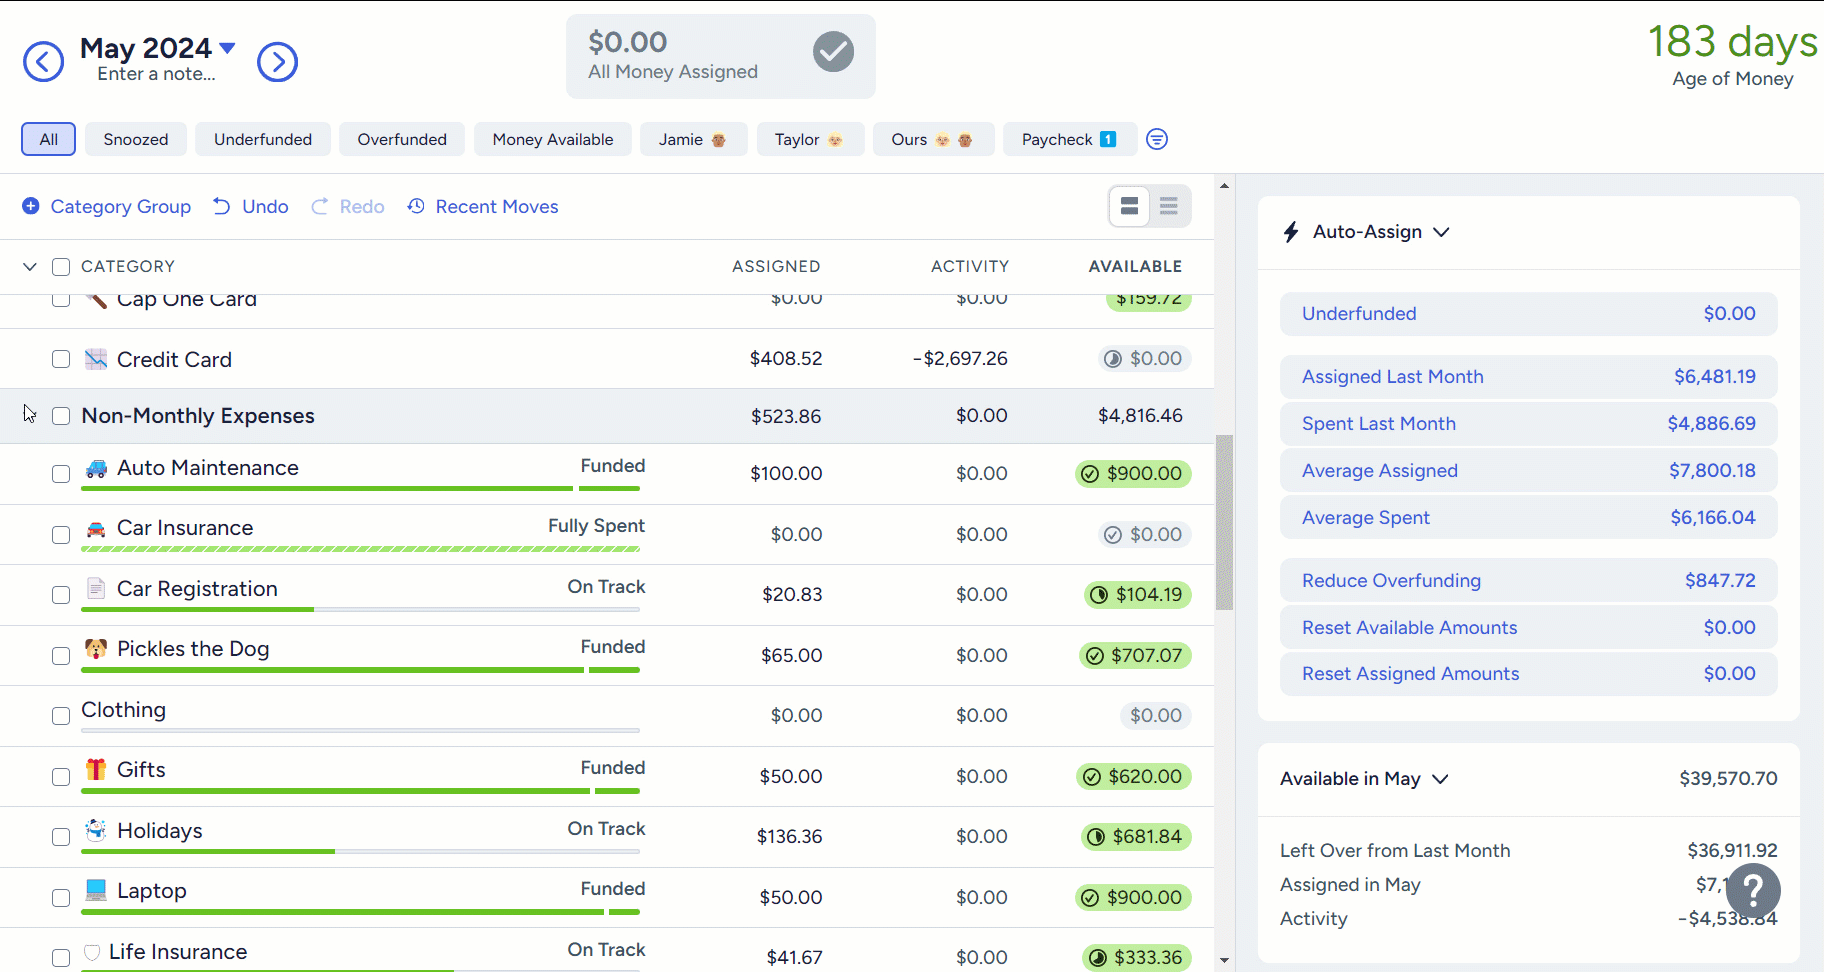This screenshot has height=972, width=1824.
Task: Check the Car Insurance checkbox
Action: (61, 535)
